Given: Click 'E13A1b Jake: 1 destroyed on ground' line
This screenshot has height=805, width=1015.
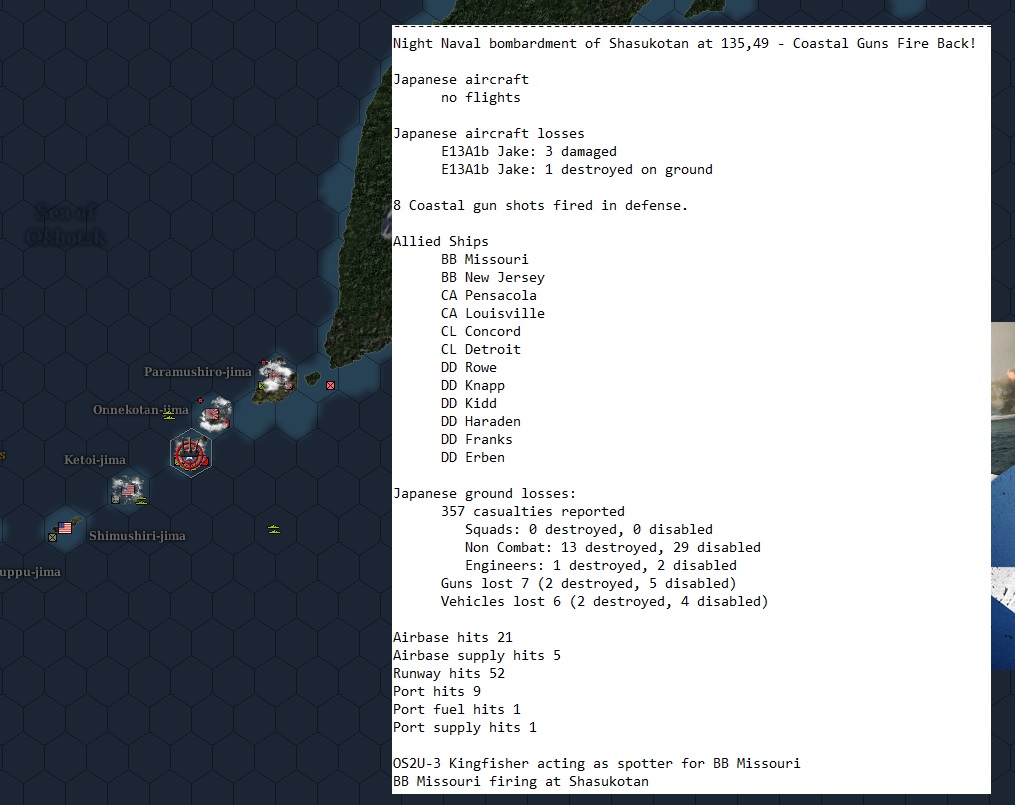Looking at the screenshot, I should tap(577, 170).
